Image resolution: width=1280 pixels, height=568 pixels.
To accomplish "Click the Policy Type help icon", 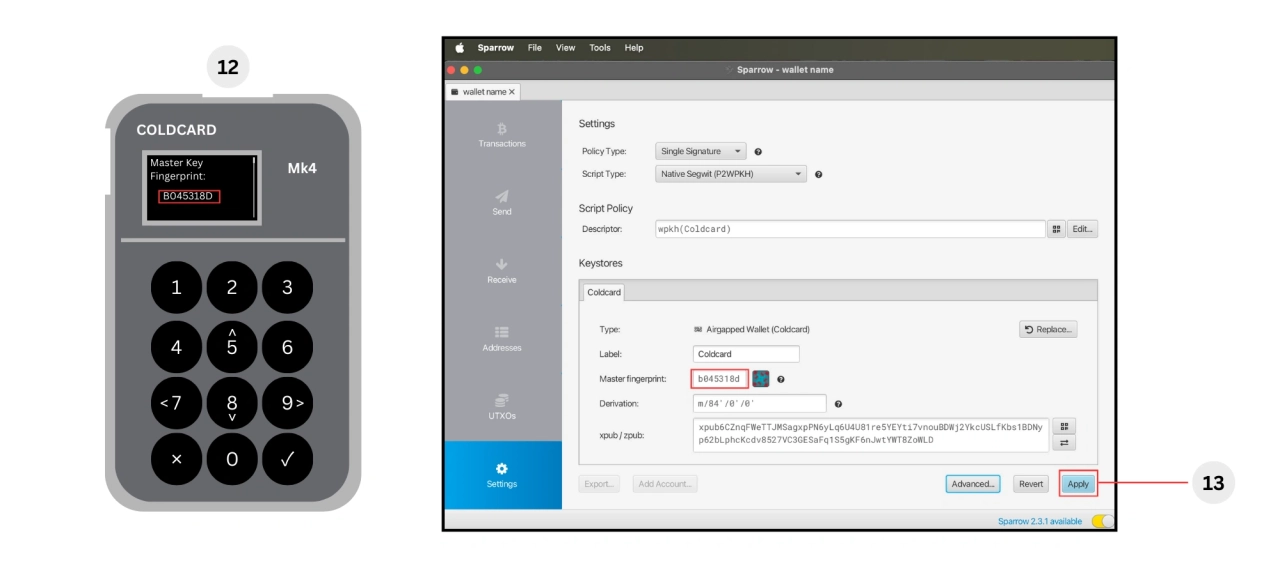I will (x=758, y=152).
